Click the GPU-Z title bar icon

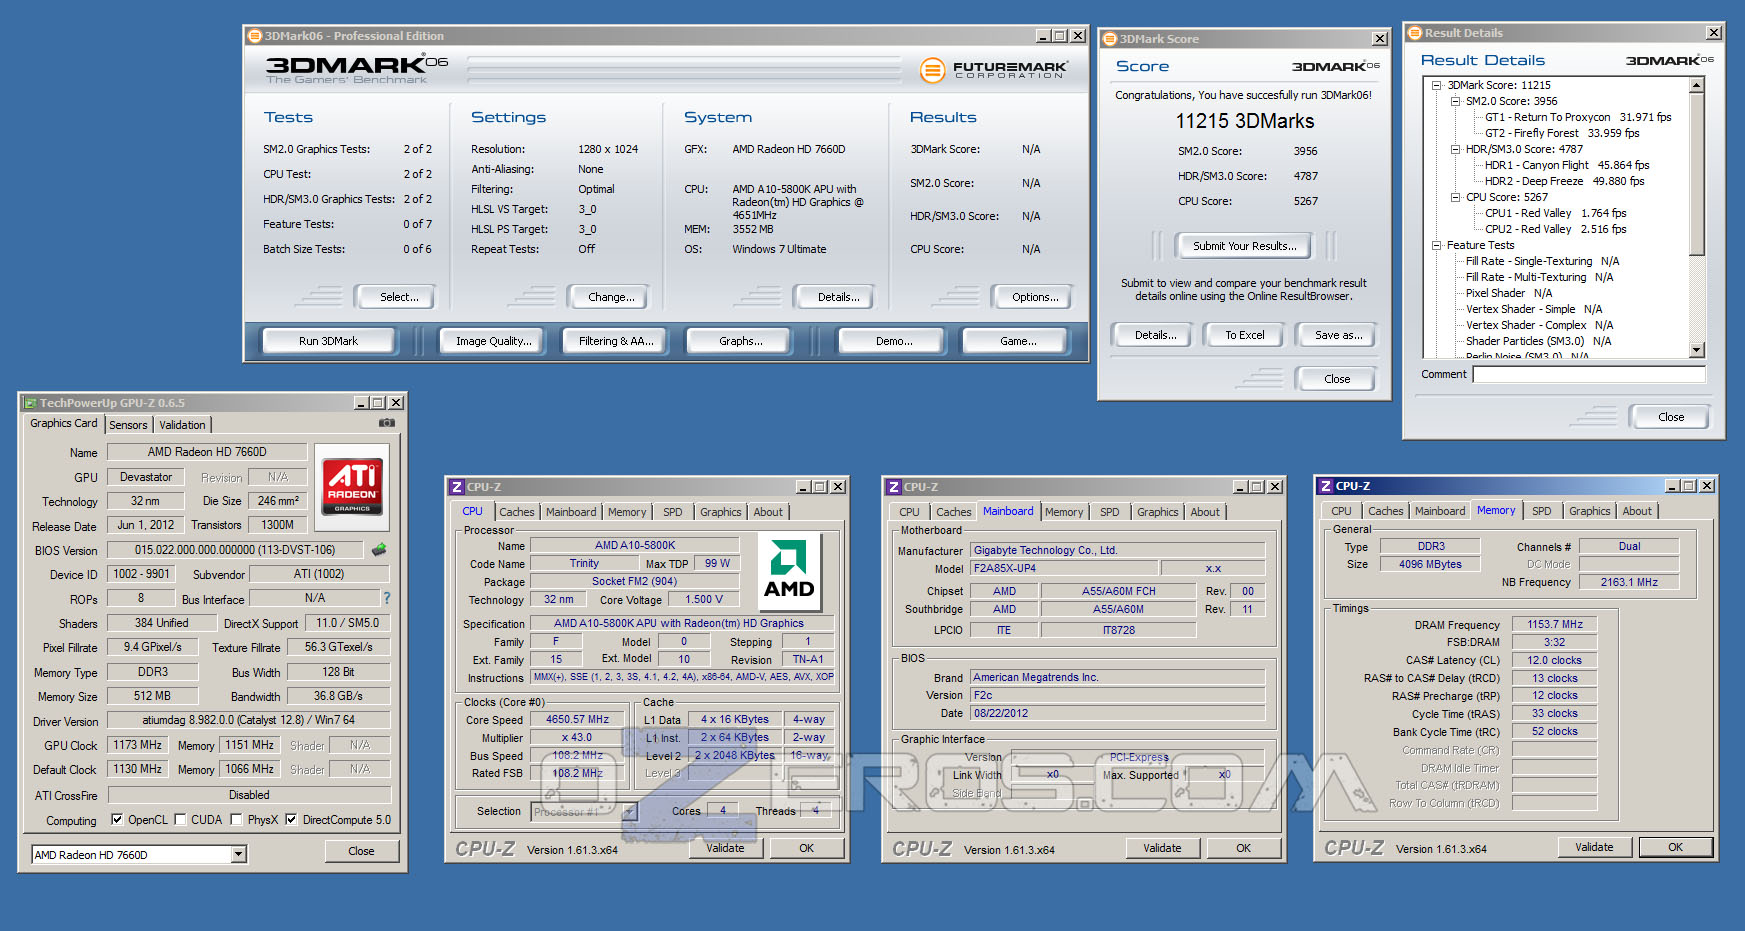(x=30, y=403)
